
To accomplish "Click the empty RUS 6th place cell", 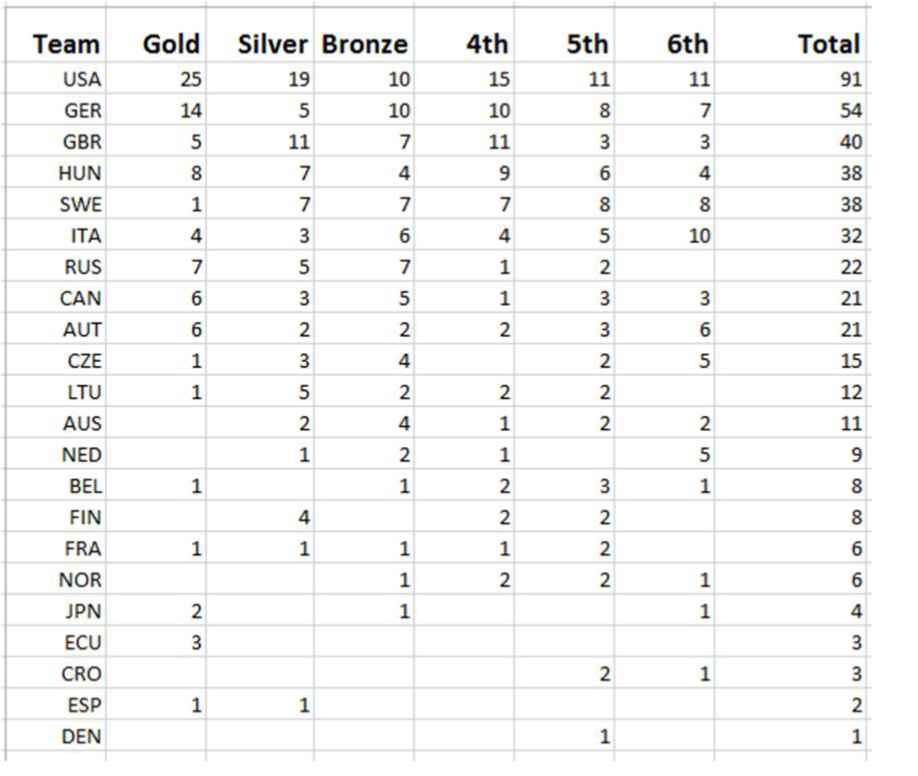I will coord(664,266).
